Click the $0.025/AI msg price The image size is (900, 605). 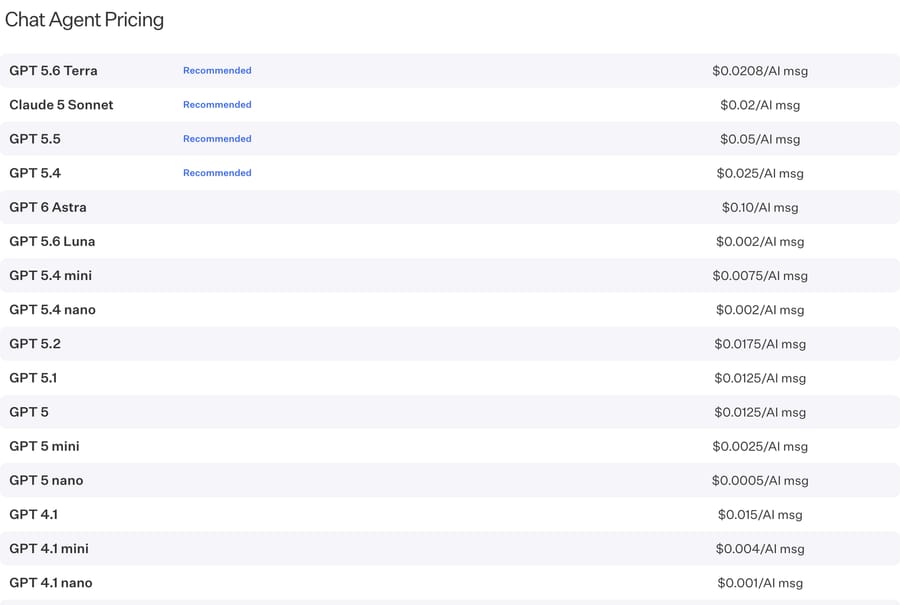(760, 173)
